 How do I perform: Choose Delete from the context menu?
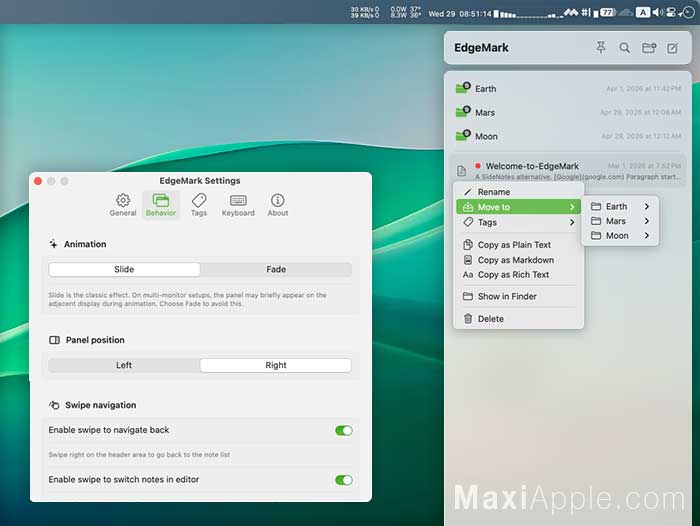(x=518, y=319)
